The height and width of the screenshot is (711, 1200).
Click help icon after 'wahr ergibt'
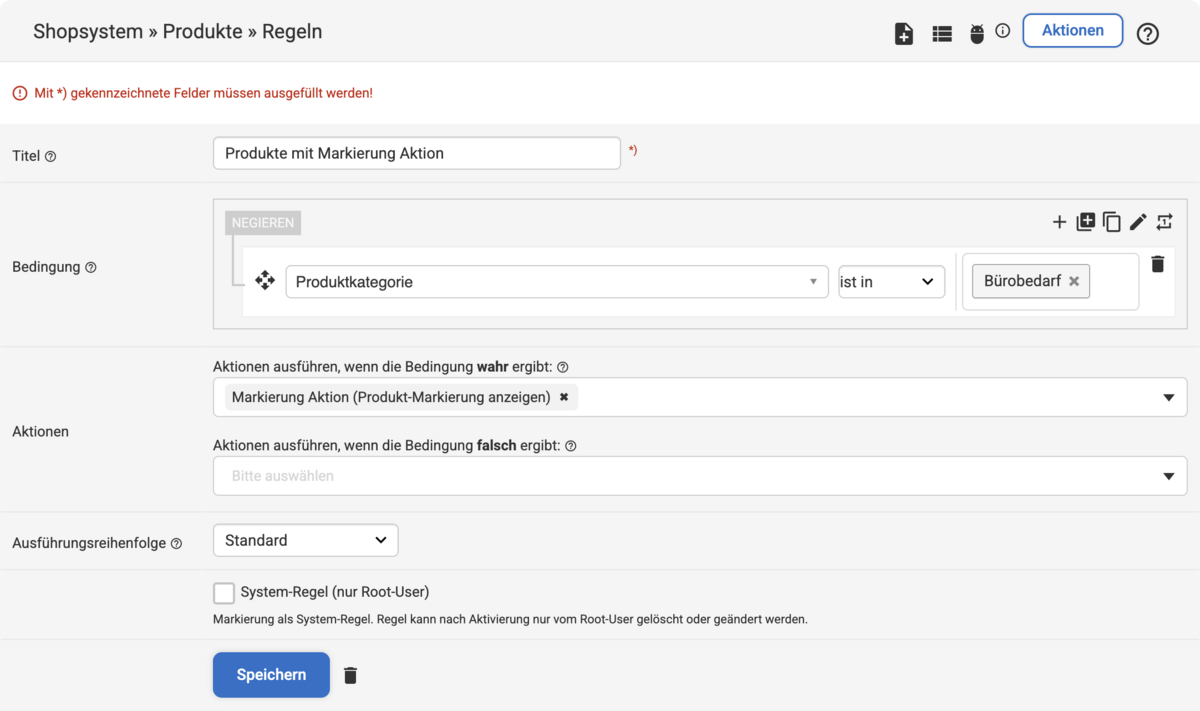pos(563,368)
